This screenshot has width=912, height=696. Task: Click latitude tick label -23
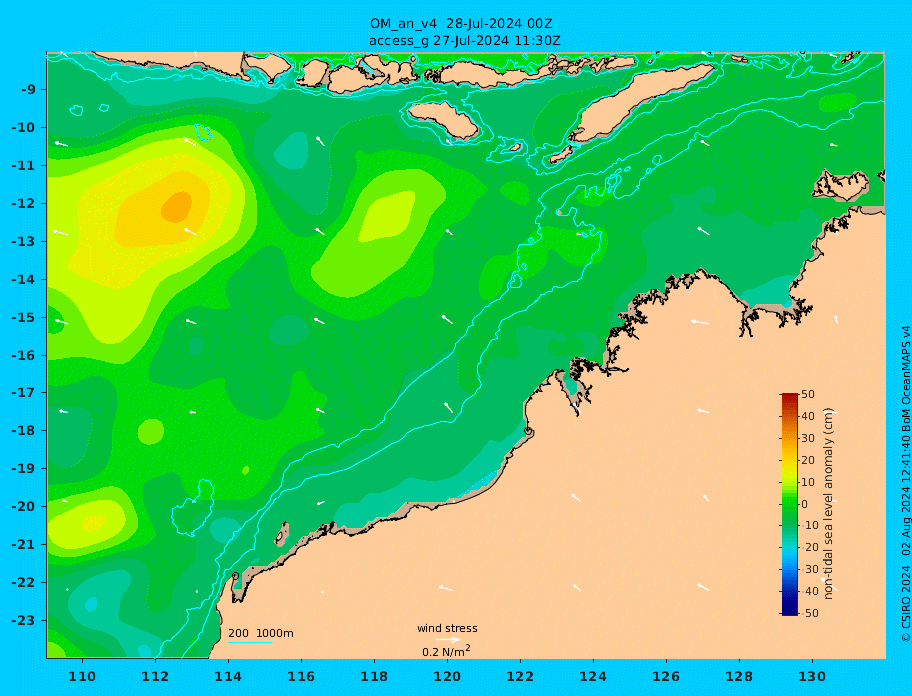(x=23, y=620)
